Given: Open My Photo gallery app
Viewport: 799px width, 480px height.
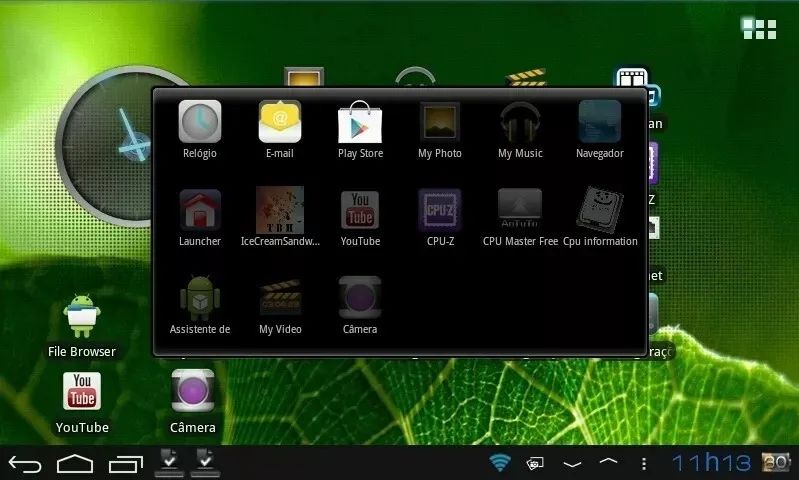Looking at the screenshot, I should point(440,121).
